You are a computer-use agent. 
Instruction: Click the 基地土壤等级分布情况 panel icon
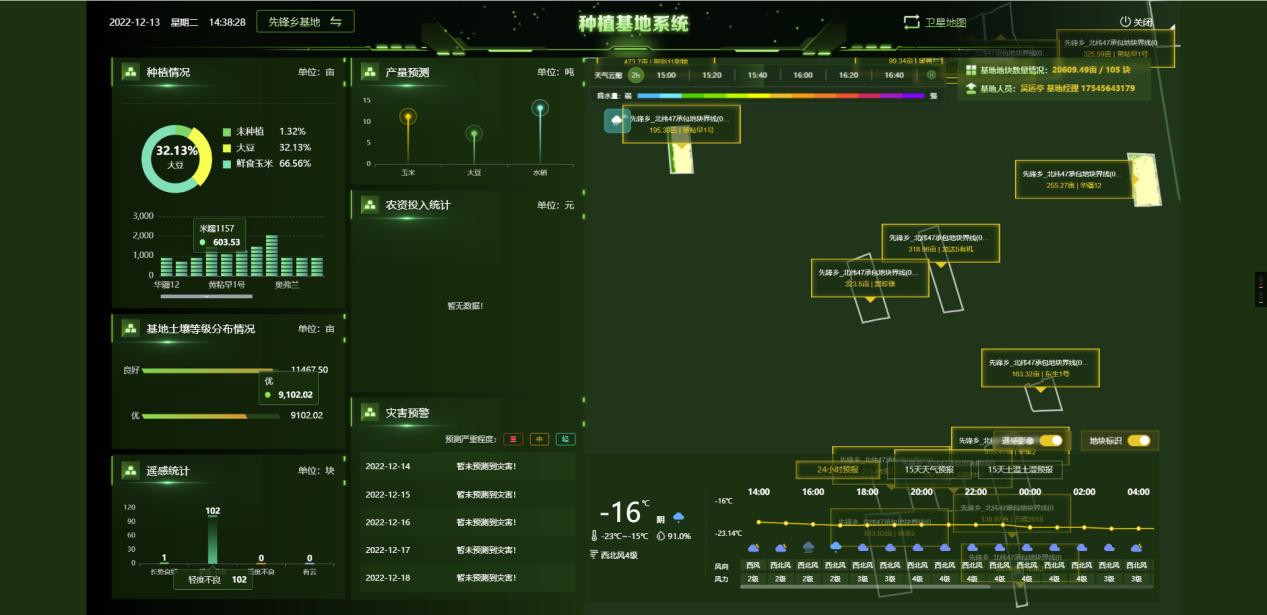[130, 328]
